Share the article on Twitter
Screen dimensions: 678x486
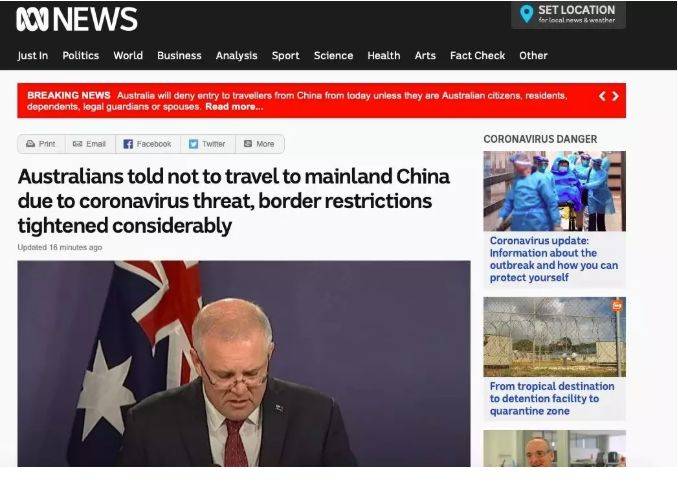(208, 144)
